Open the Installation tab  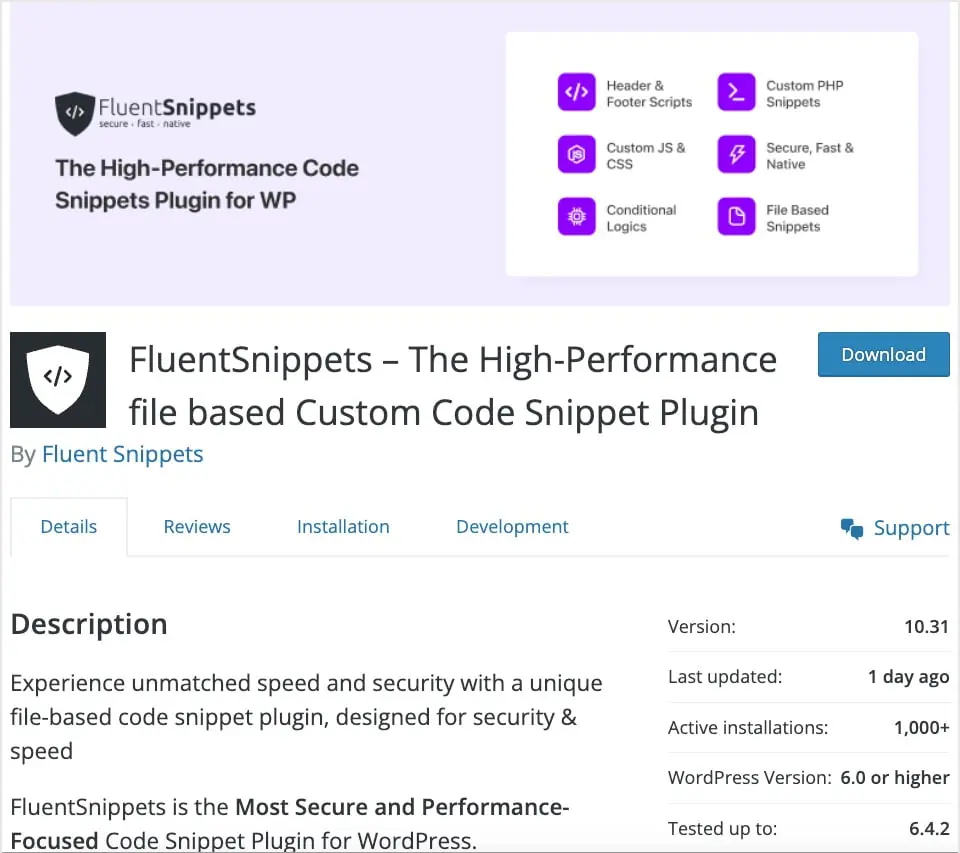[x=343, y=526]
